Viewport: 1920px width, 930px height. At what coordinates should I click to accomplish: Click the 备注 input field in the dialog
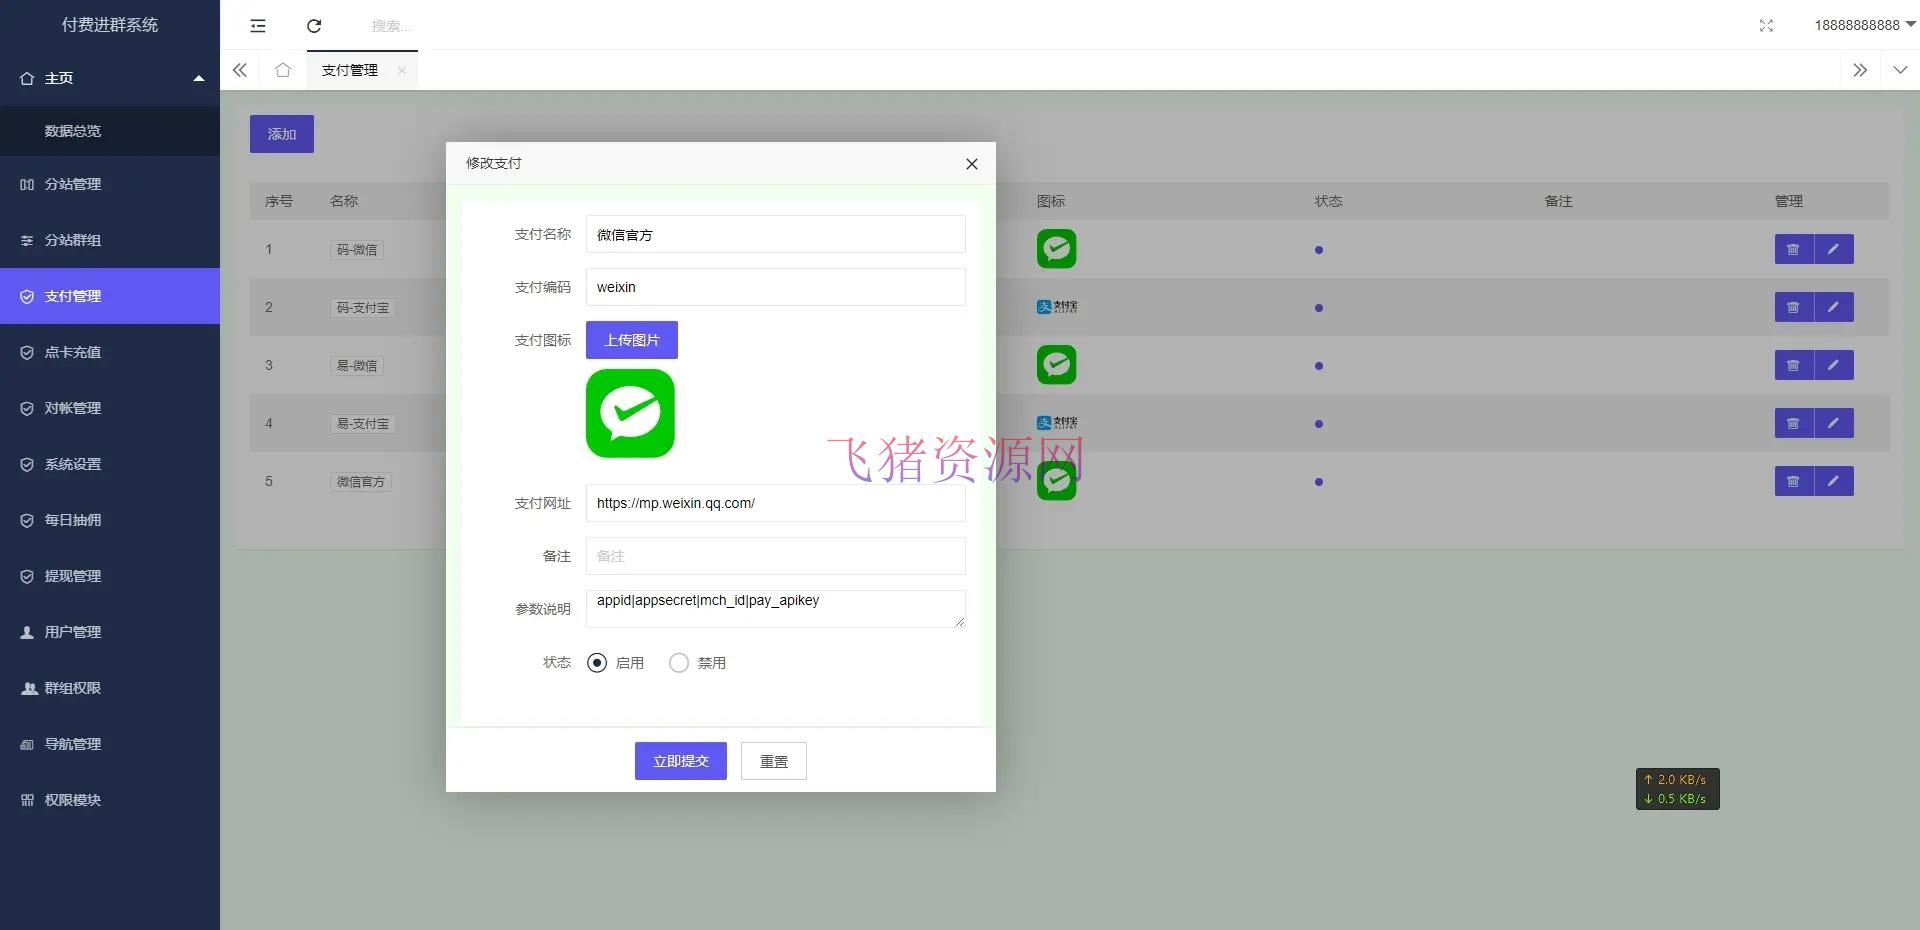pyautogui.click(x=775, y=556)
